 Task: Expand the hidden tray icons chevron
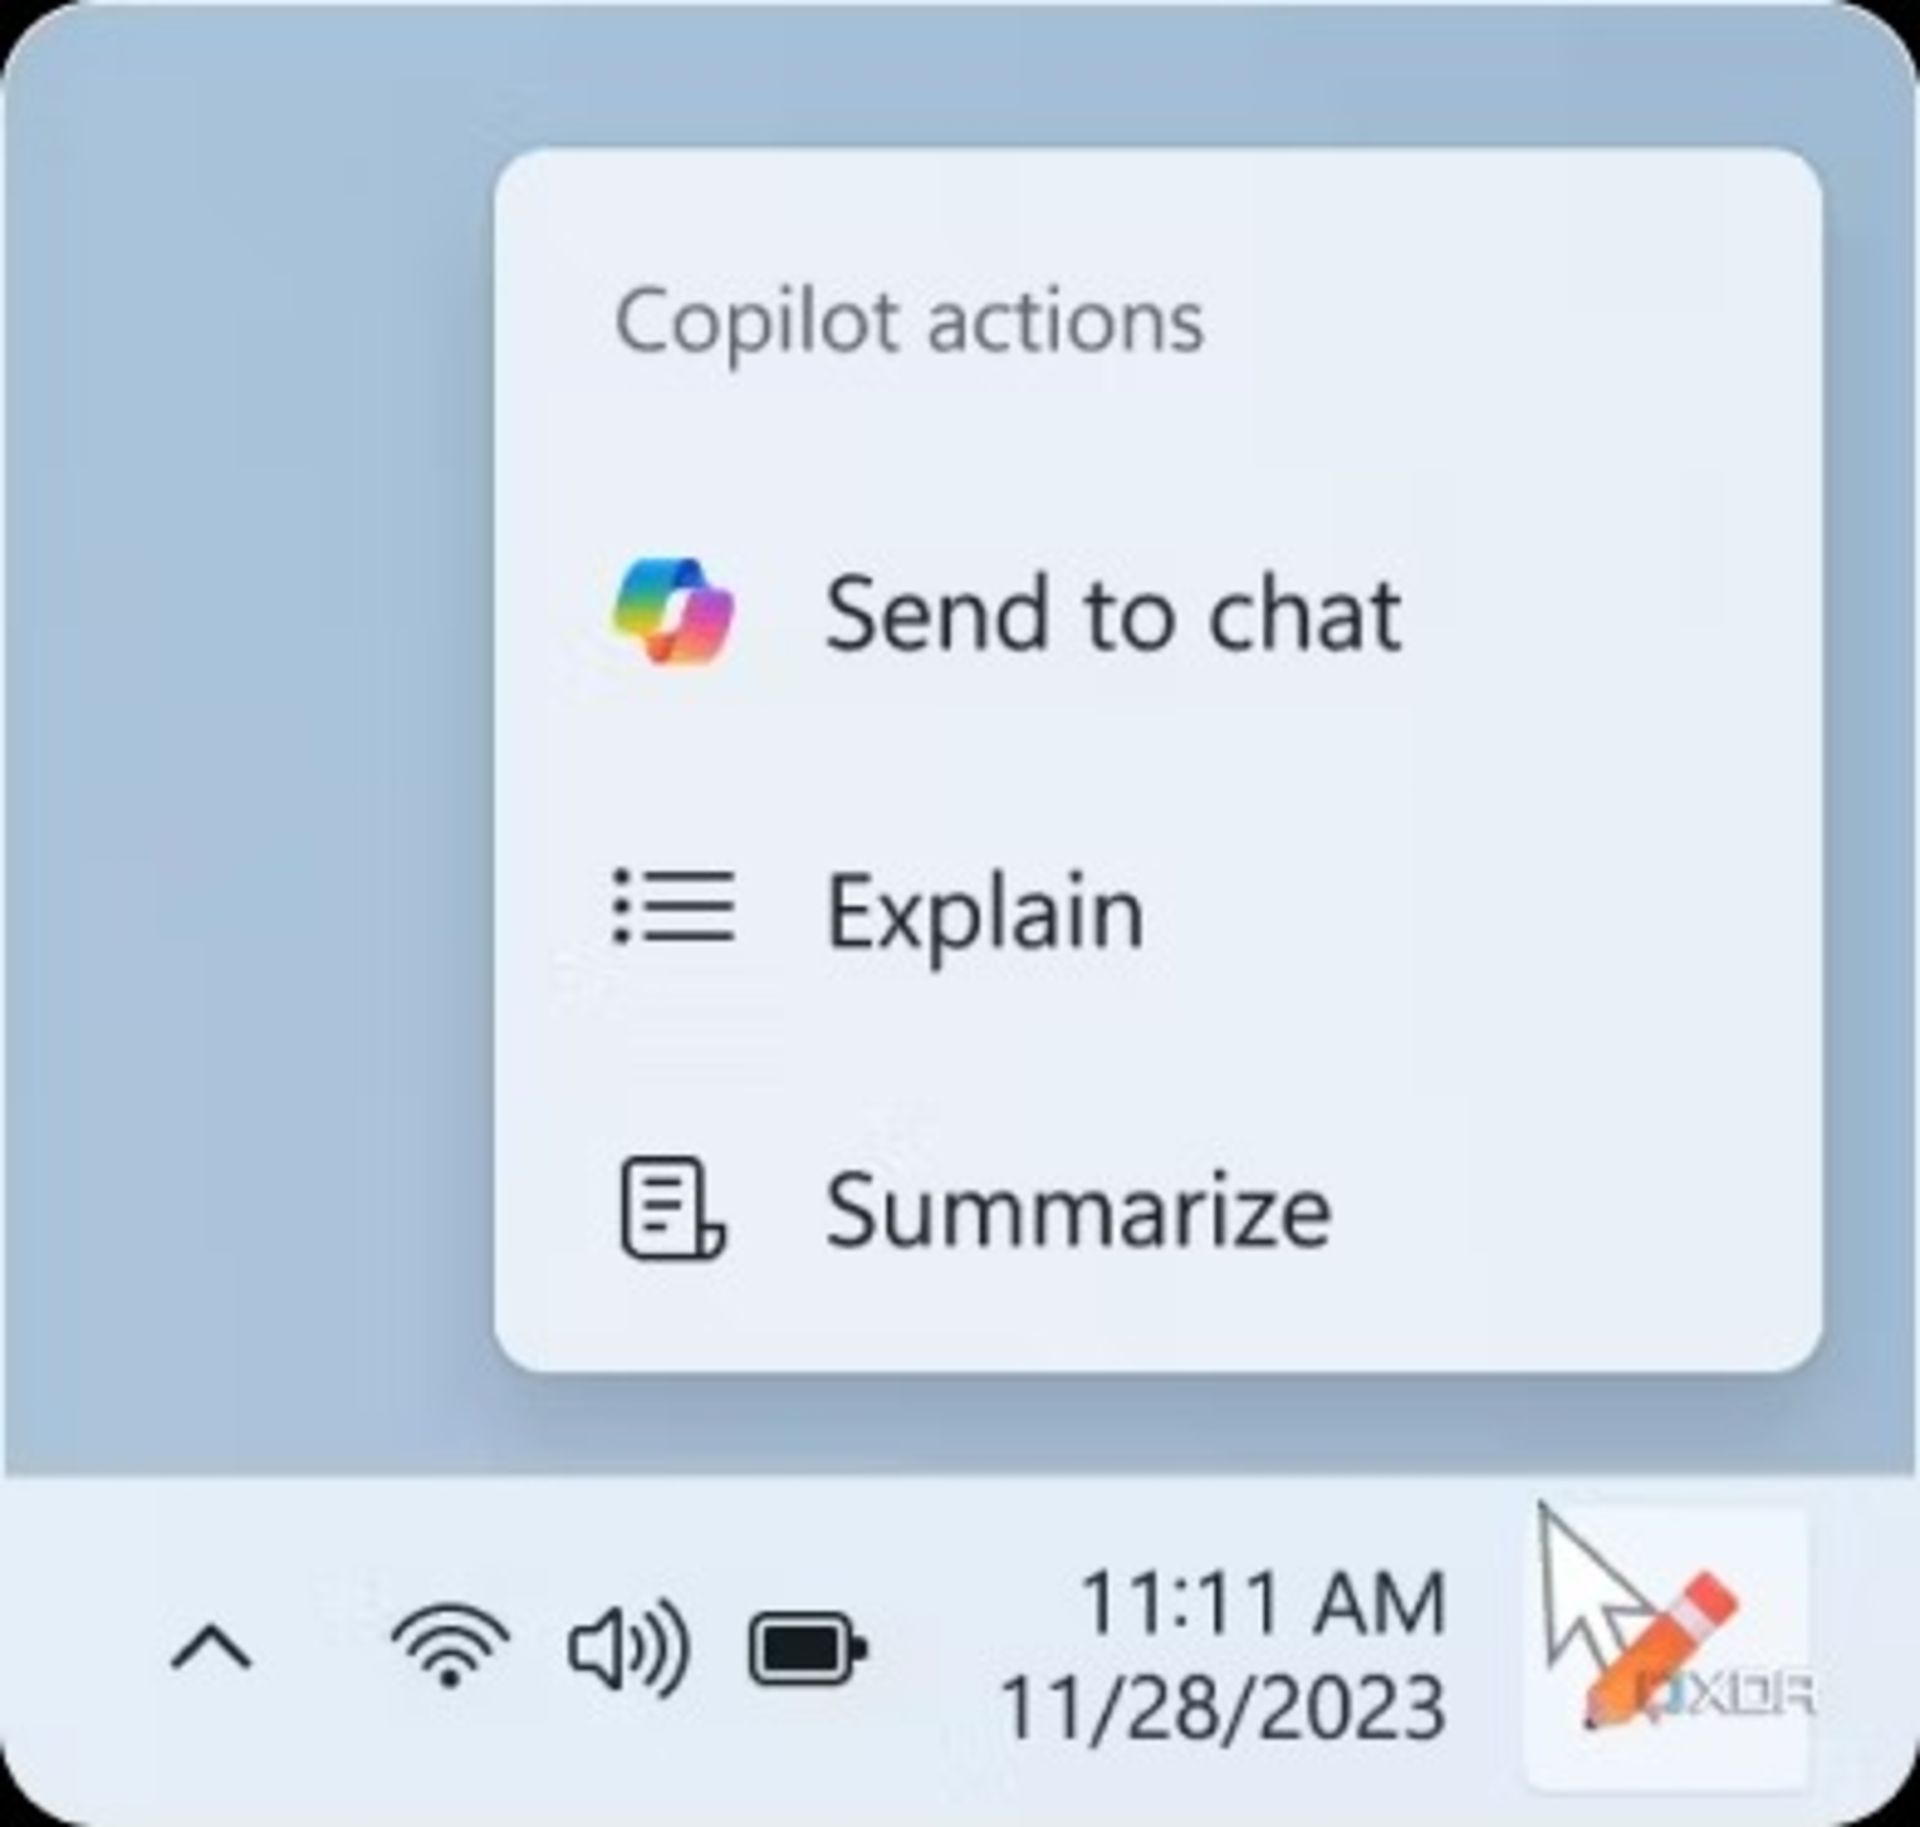(x=211, y=1648)
